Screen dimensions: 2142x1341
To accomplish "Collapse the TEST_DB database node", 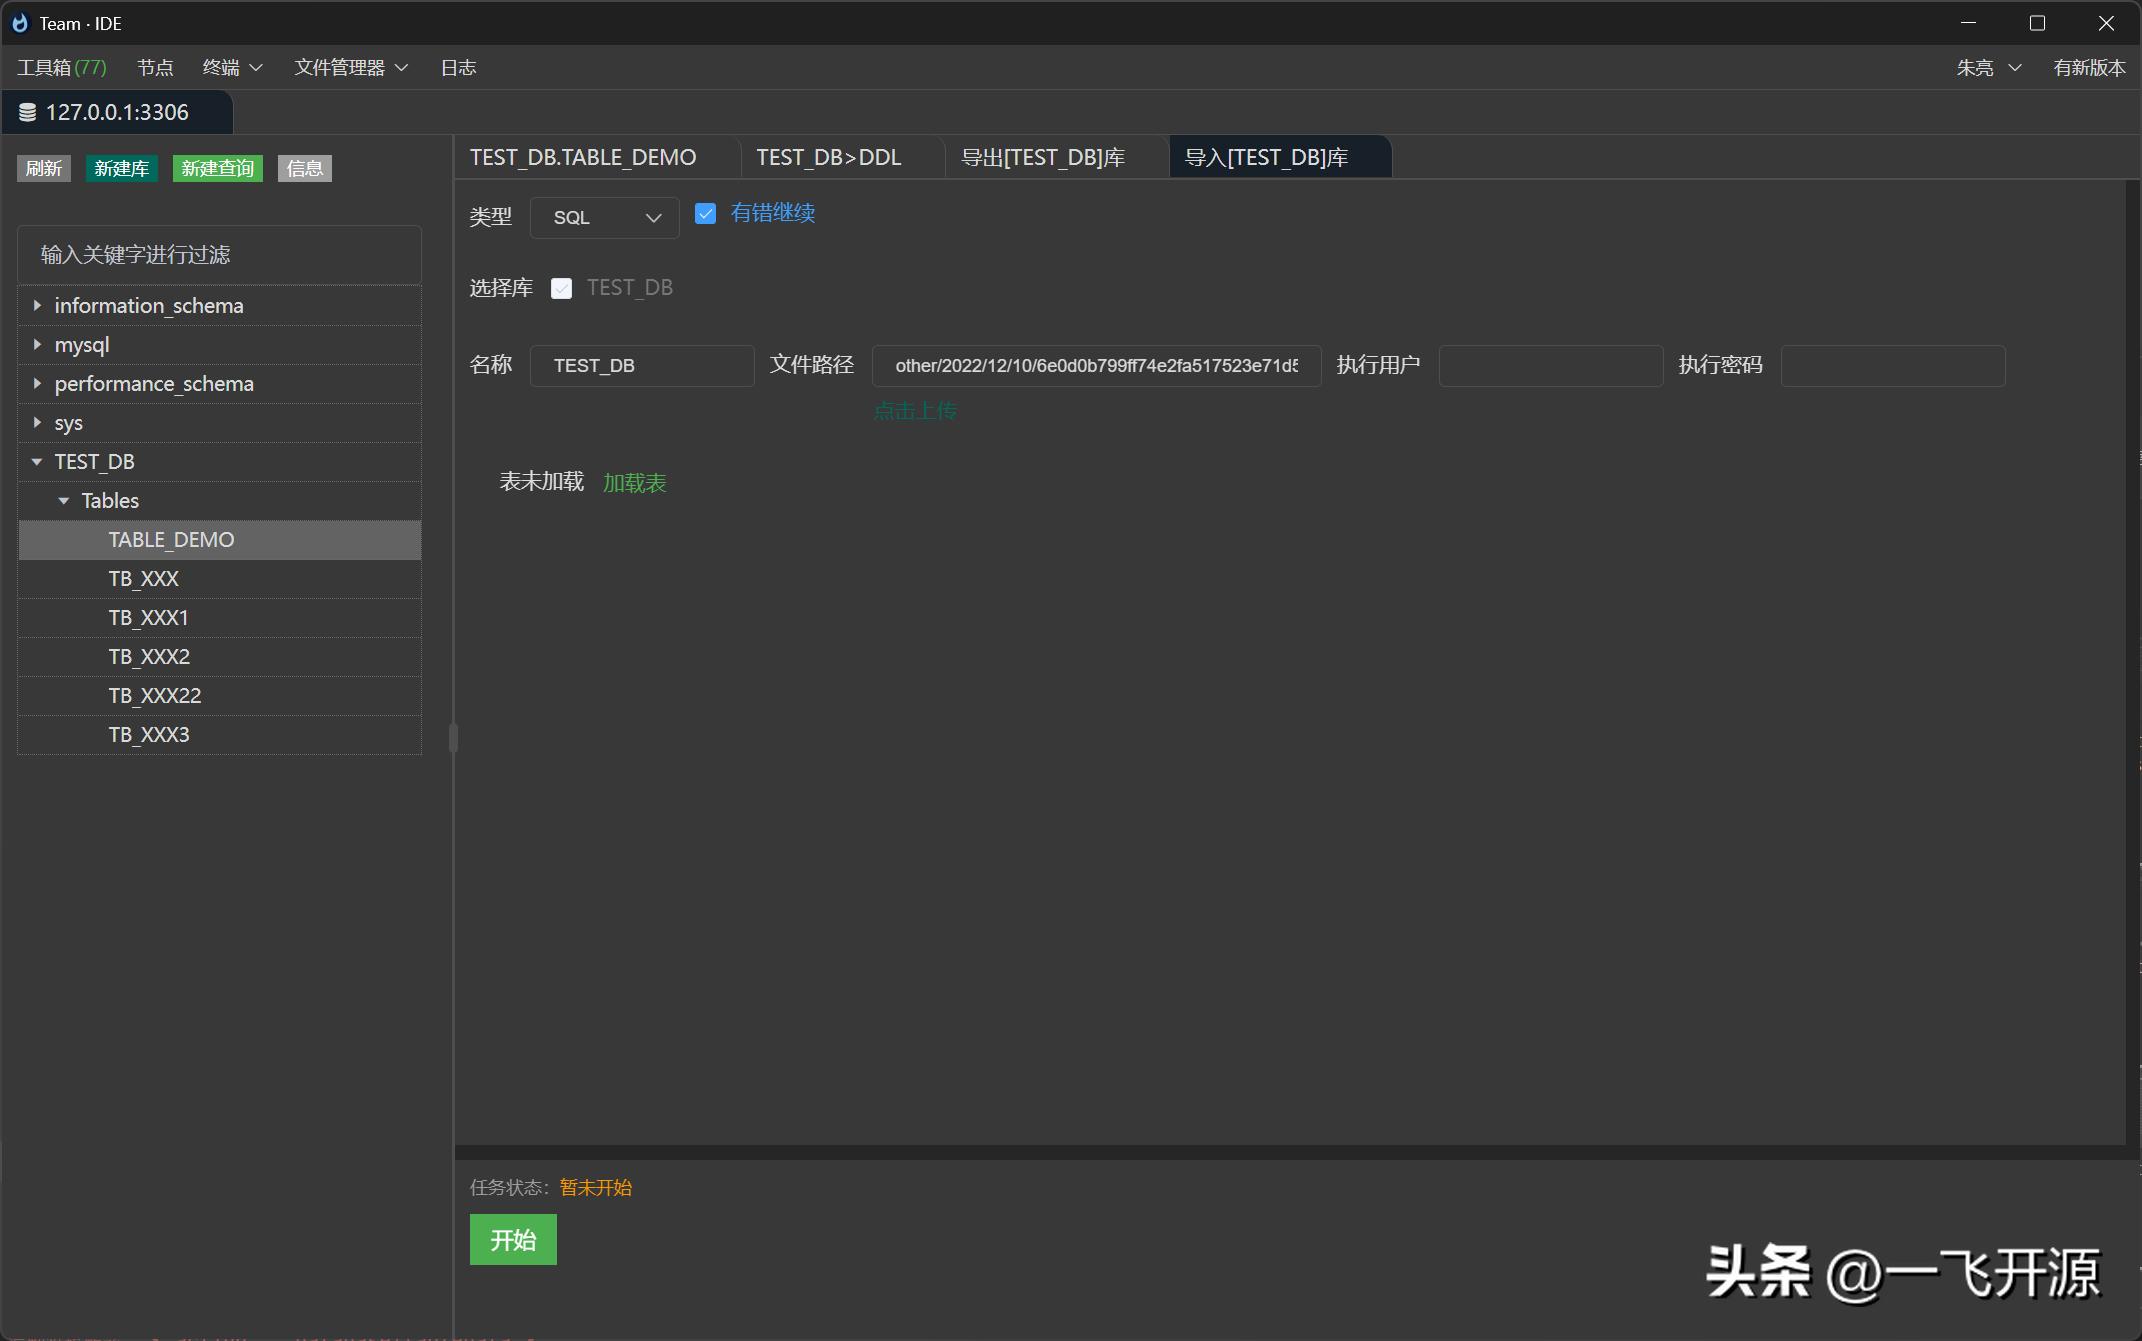I will coord(37,462).
